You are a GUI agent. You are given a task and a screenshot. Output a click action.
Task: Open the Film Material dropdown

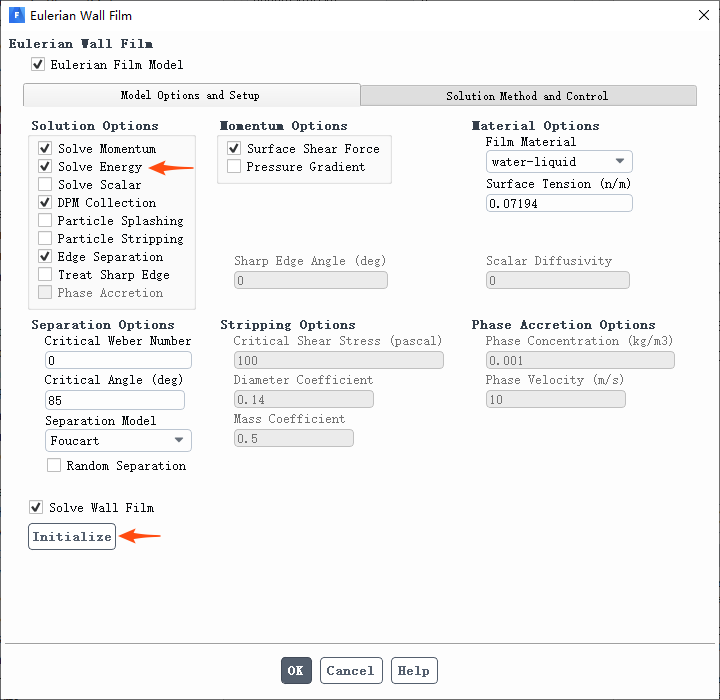559,161
